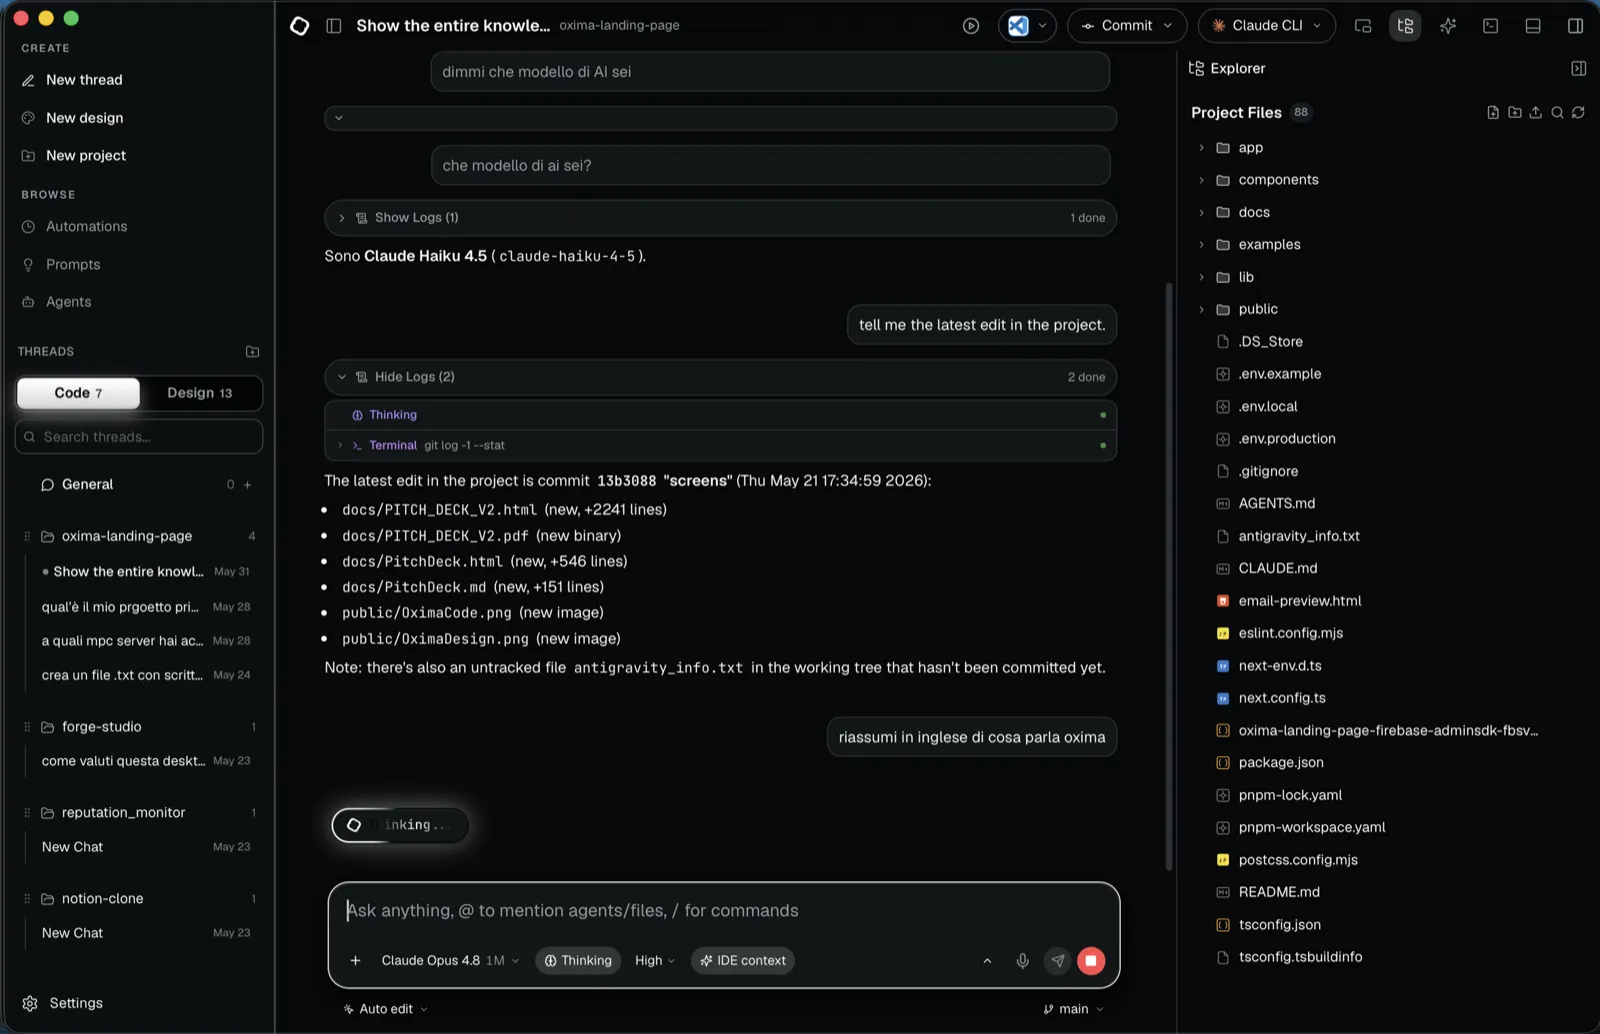Focus the Ask anything input field
This screenshot has height=1034, width=1600.
(723, 911)
